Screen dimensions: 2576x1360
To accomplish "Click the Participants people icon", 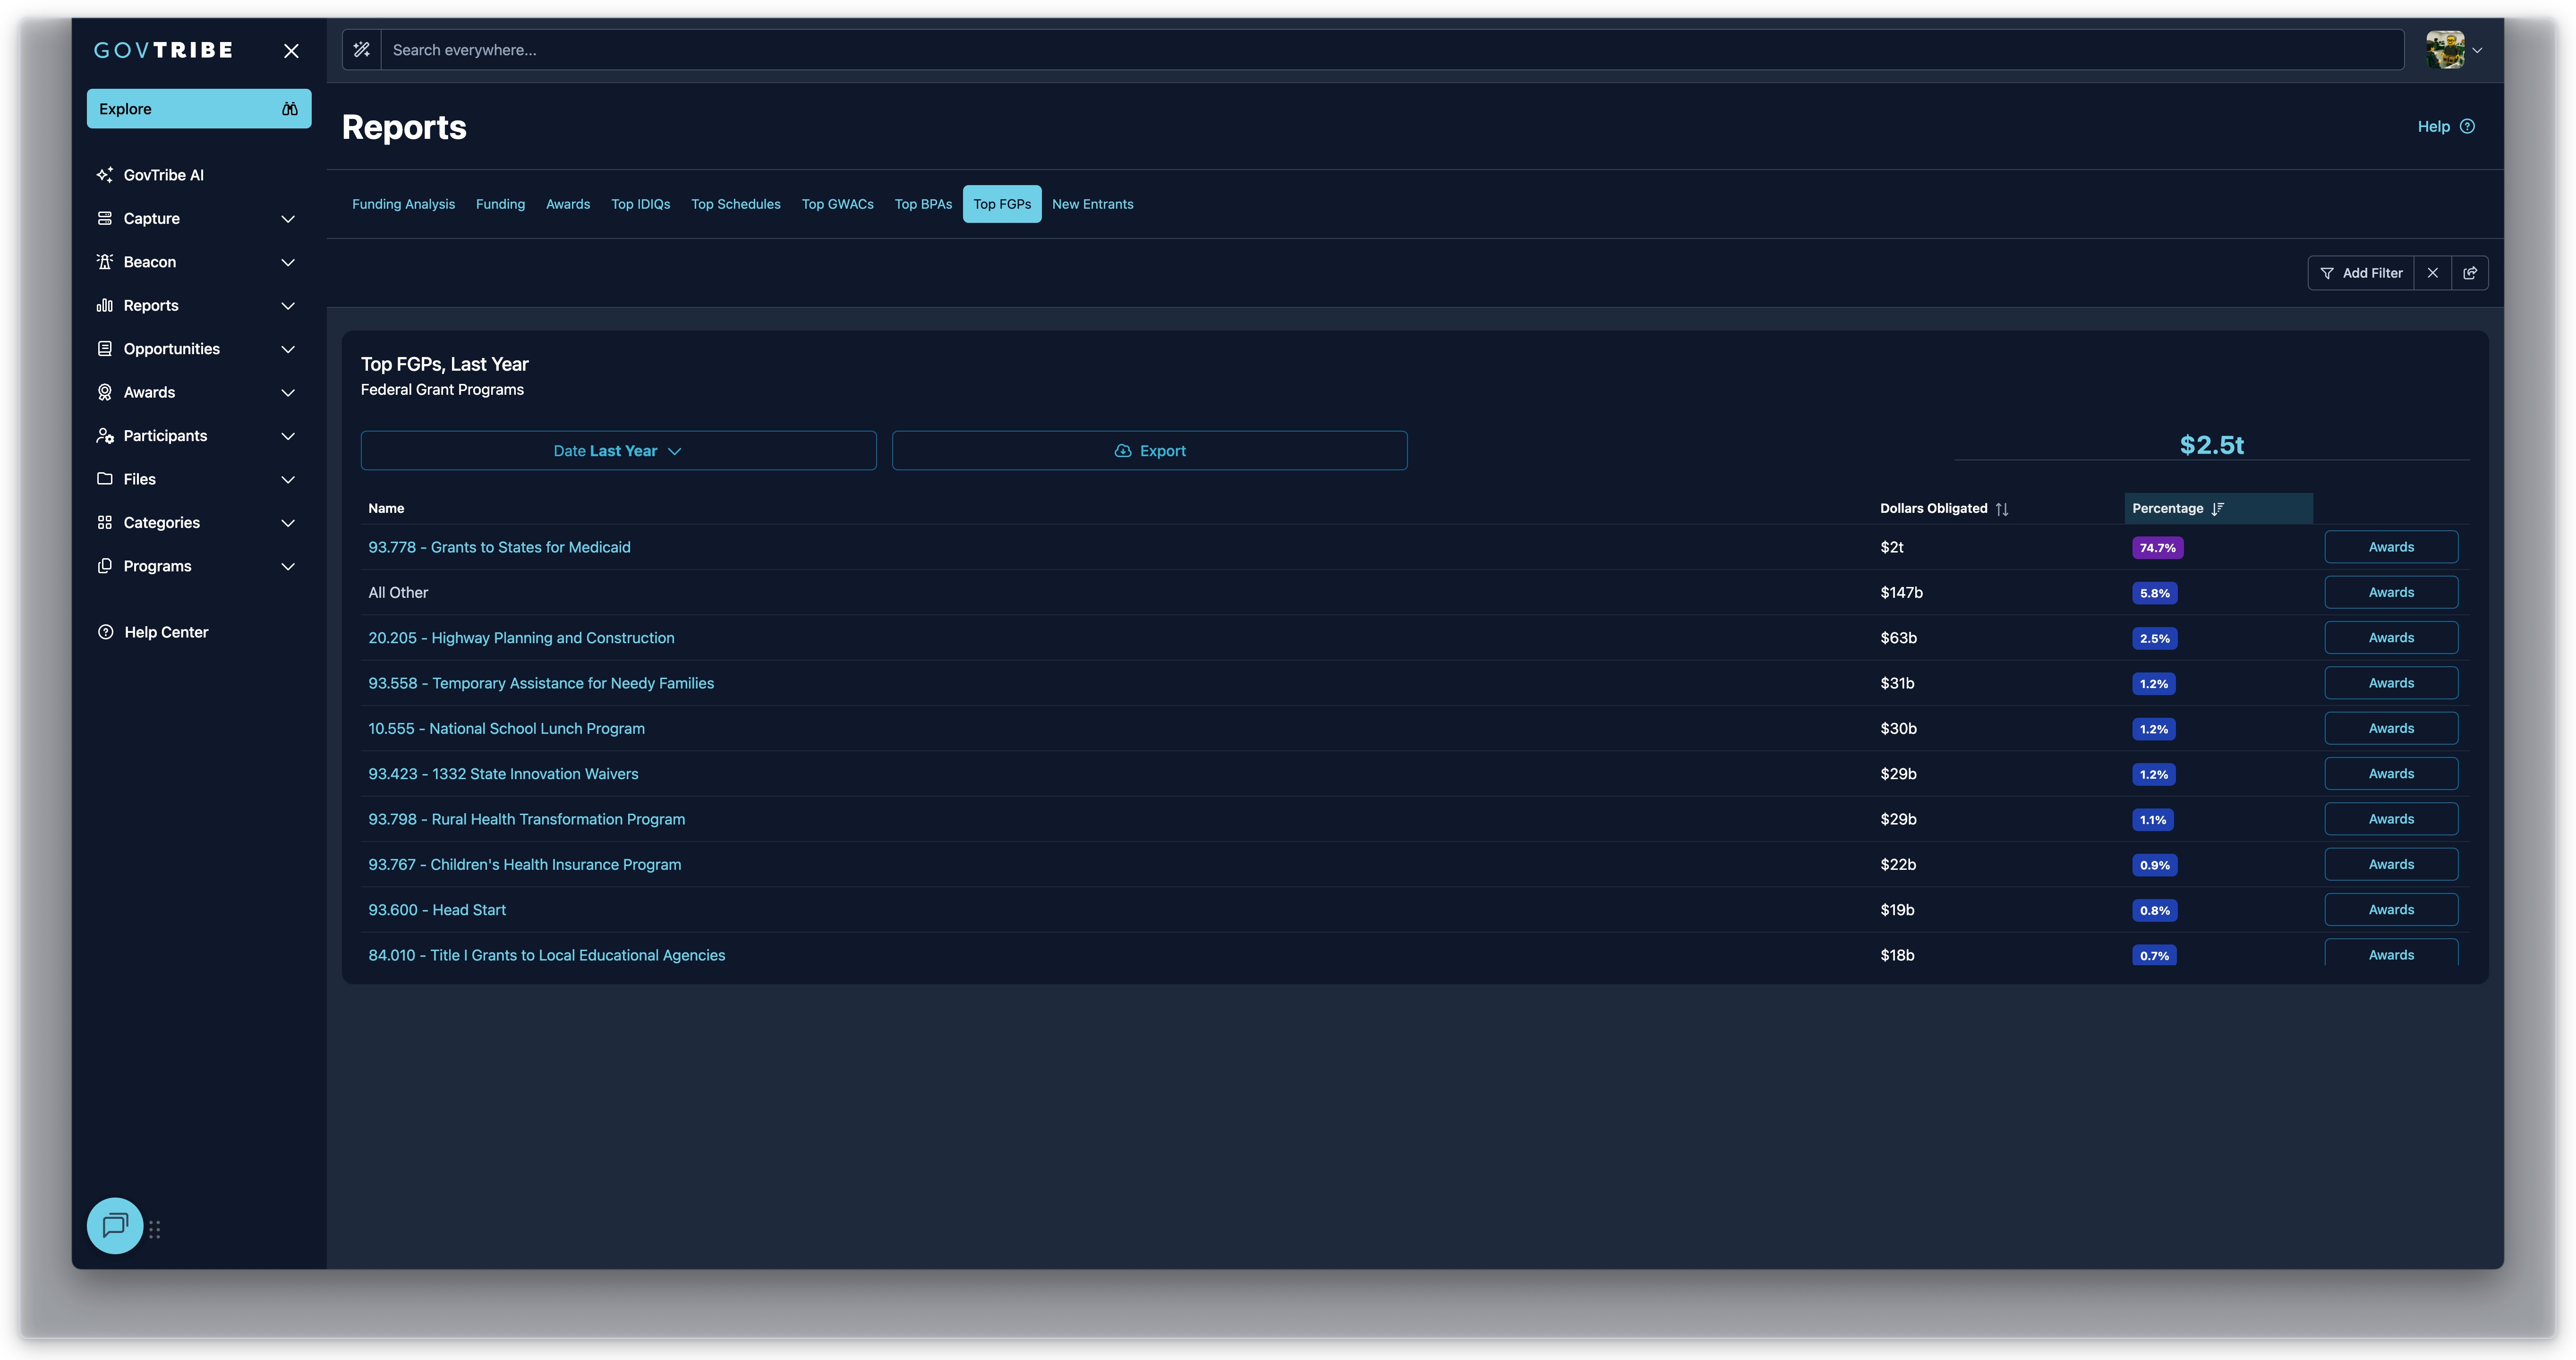I will [x=105, y=436].
